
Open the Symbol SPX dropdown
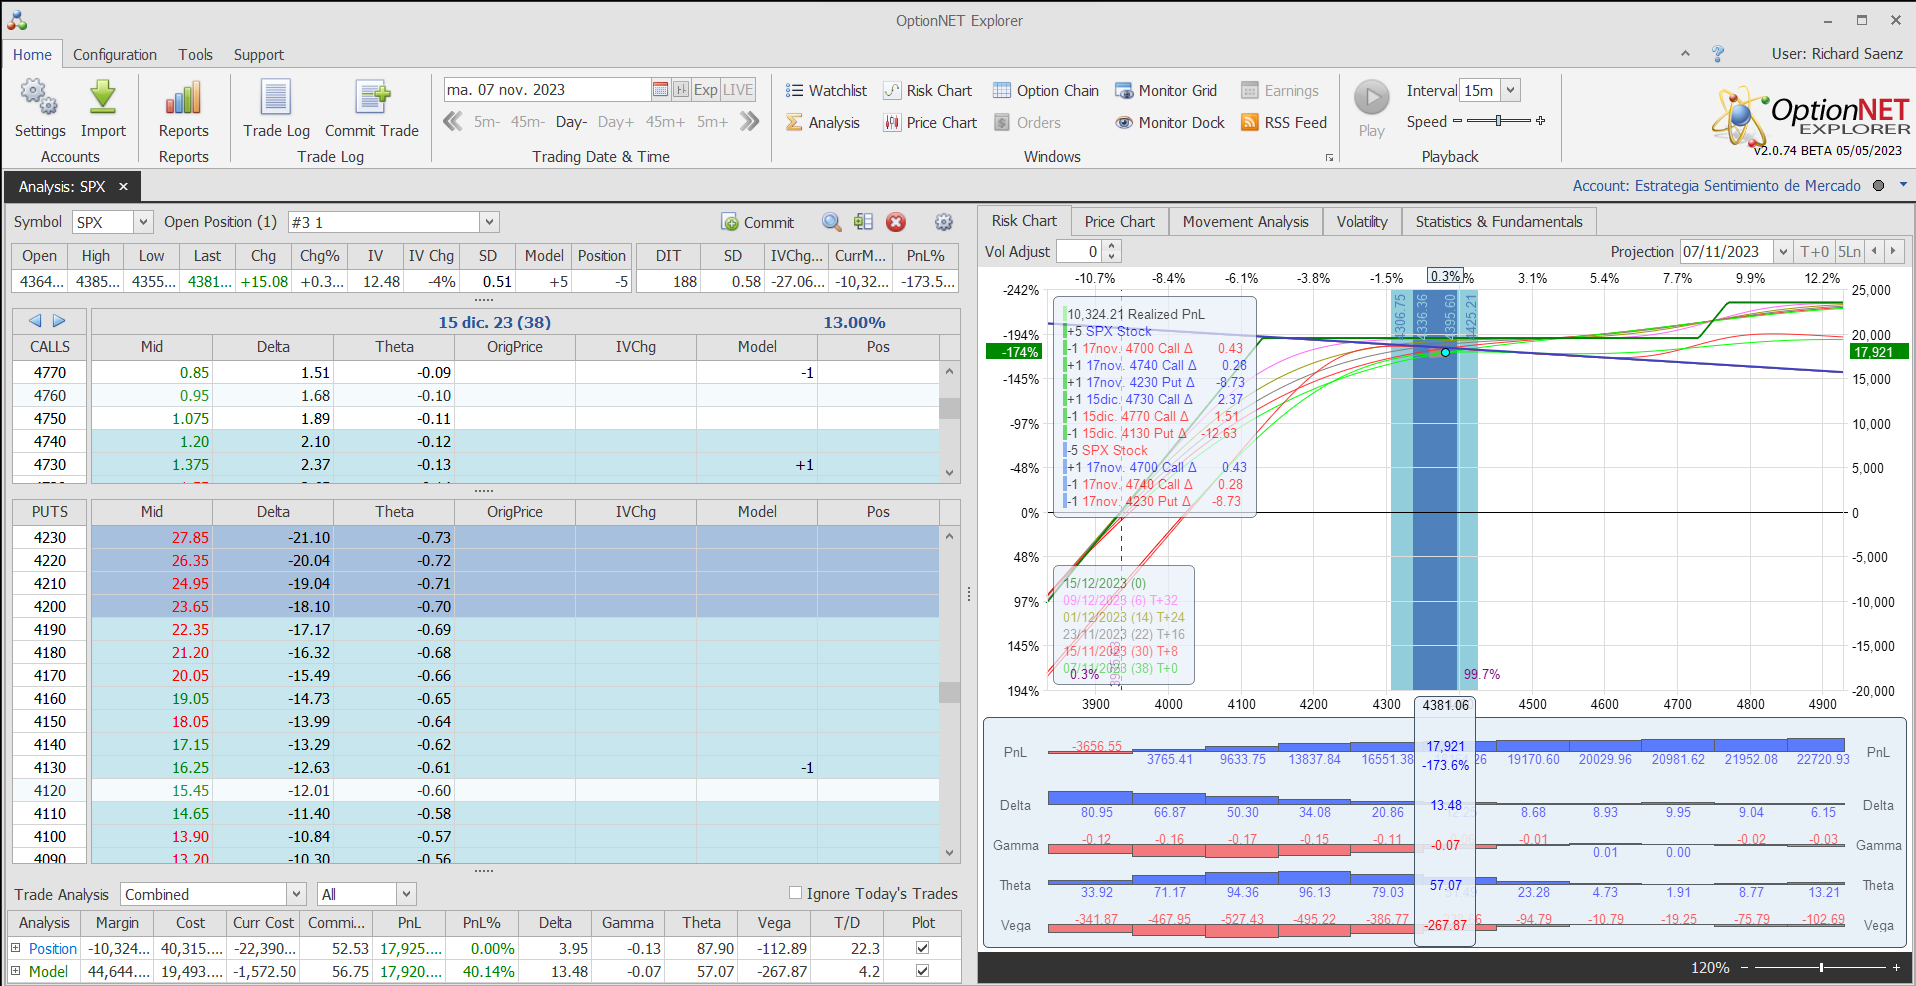(x=143, y=222)
